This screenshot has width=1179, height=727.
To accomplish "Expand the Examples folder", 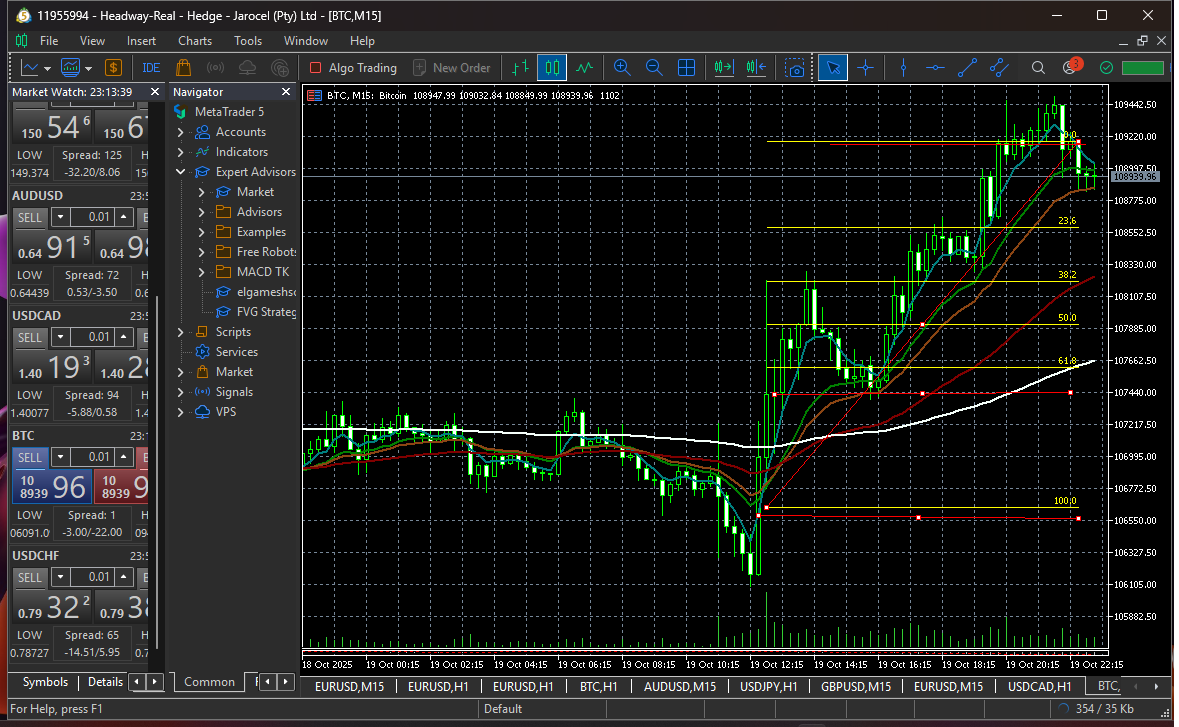I will point(202,232).
